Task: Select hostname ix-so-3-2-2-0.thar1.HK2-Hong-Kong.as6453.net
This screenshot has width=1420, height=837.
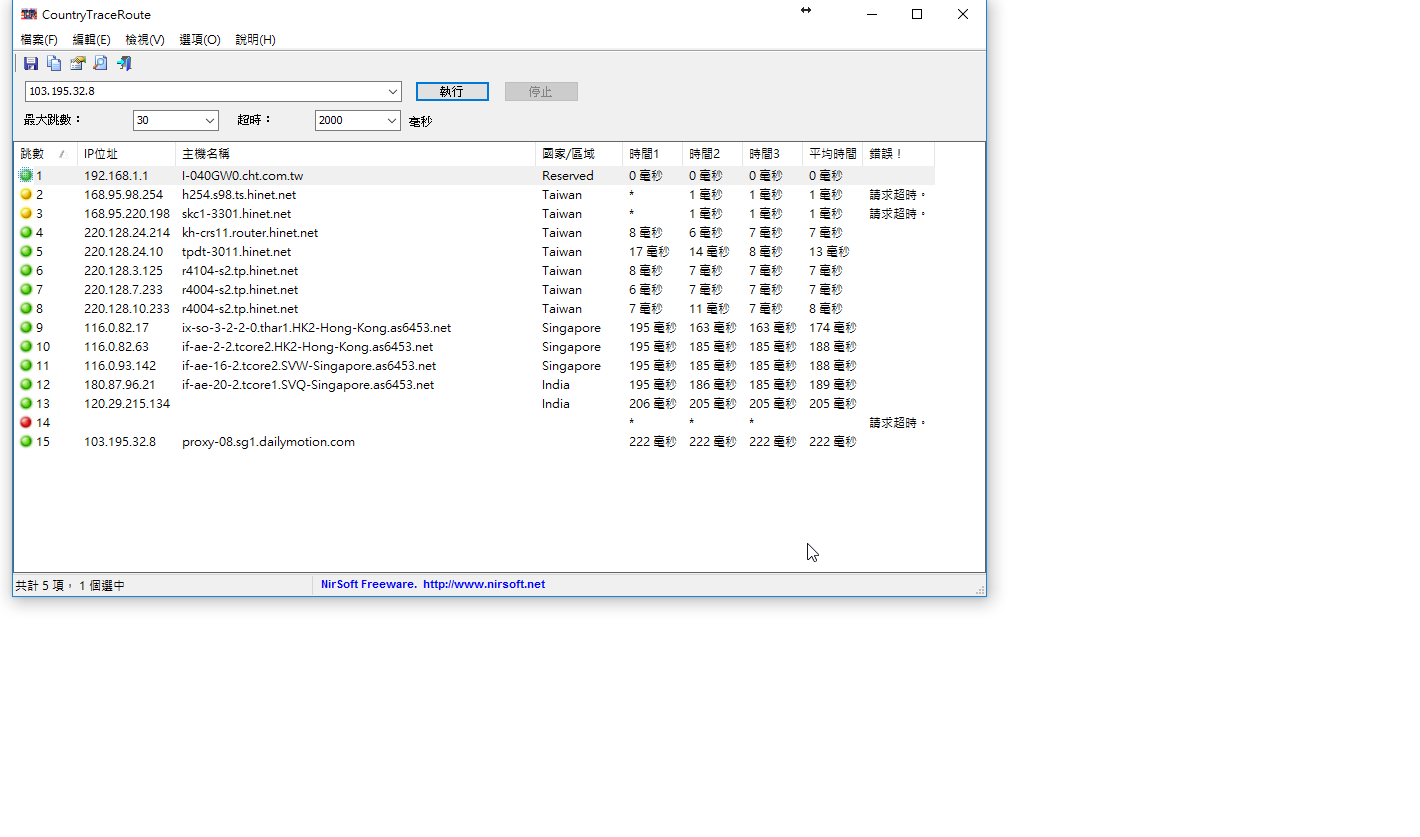Action: [x=316, y=328]
